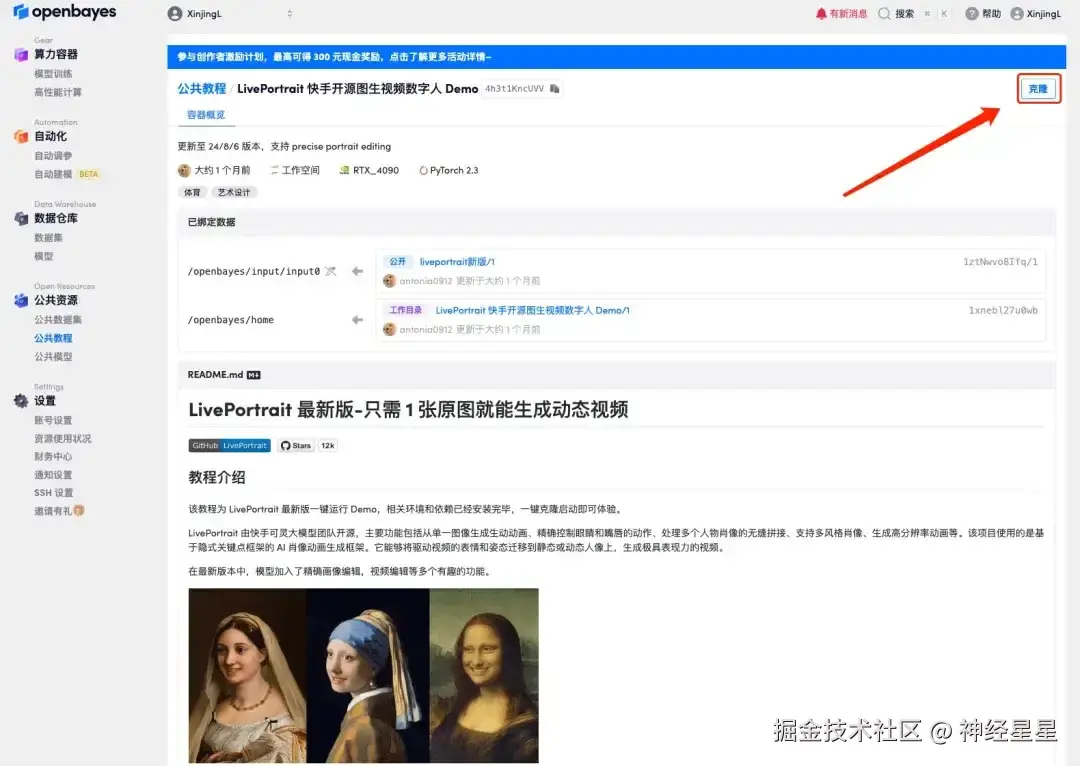Click the 公开 badge
The width and height of the screenshot is (1080, 766).
(x=397, y=262)
